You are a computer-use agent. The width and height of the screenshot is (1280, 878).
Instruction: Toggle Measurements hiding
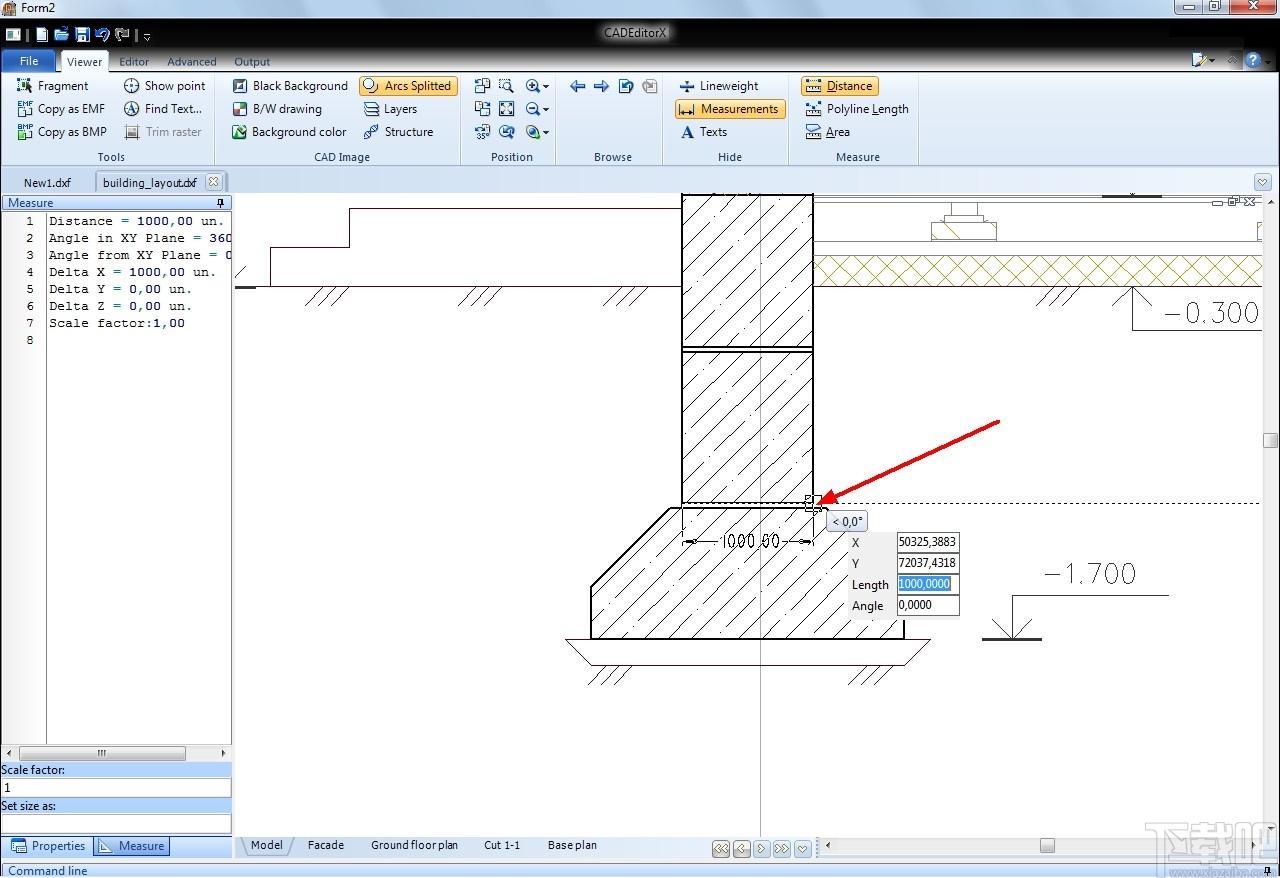(730, 109)
